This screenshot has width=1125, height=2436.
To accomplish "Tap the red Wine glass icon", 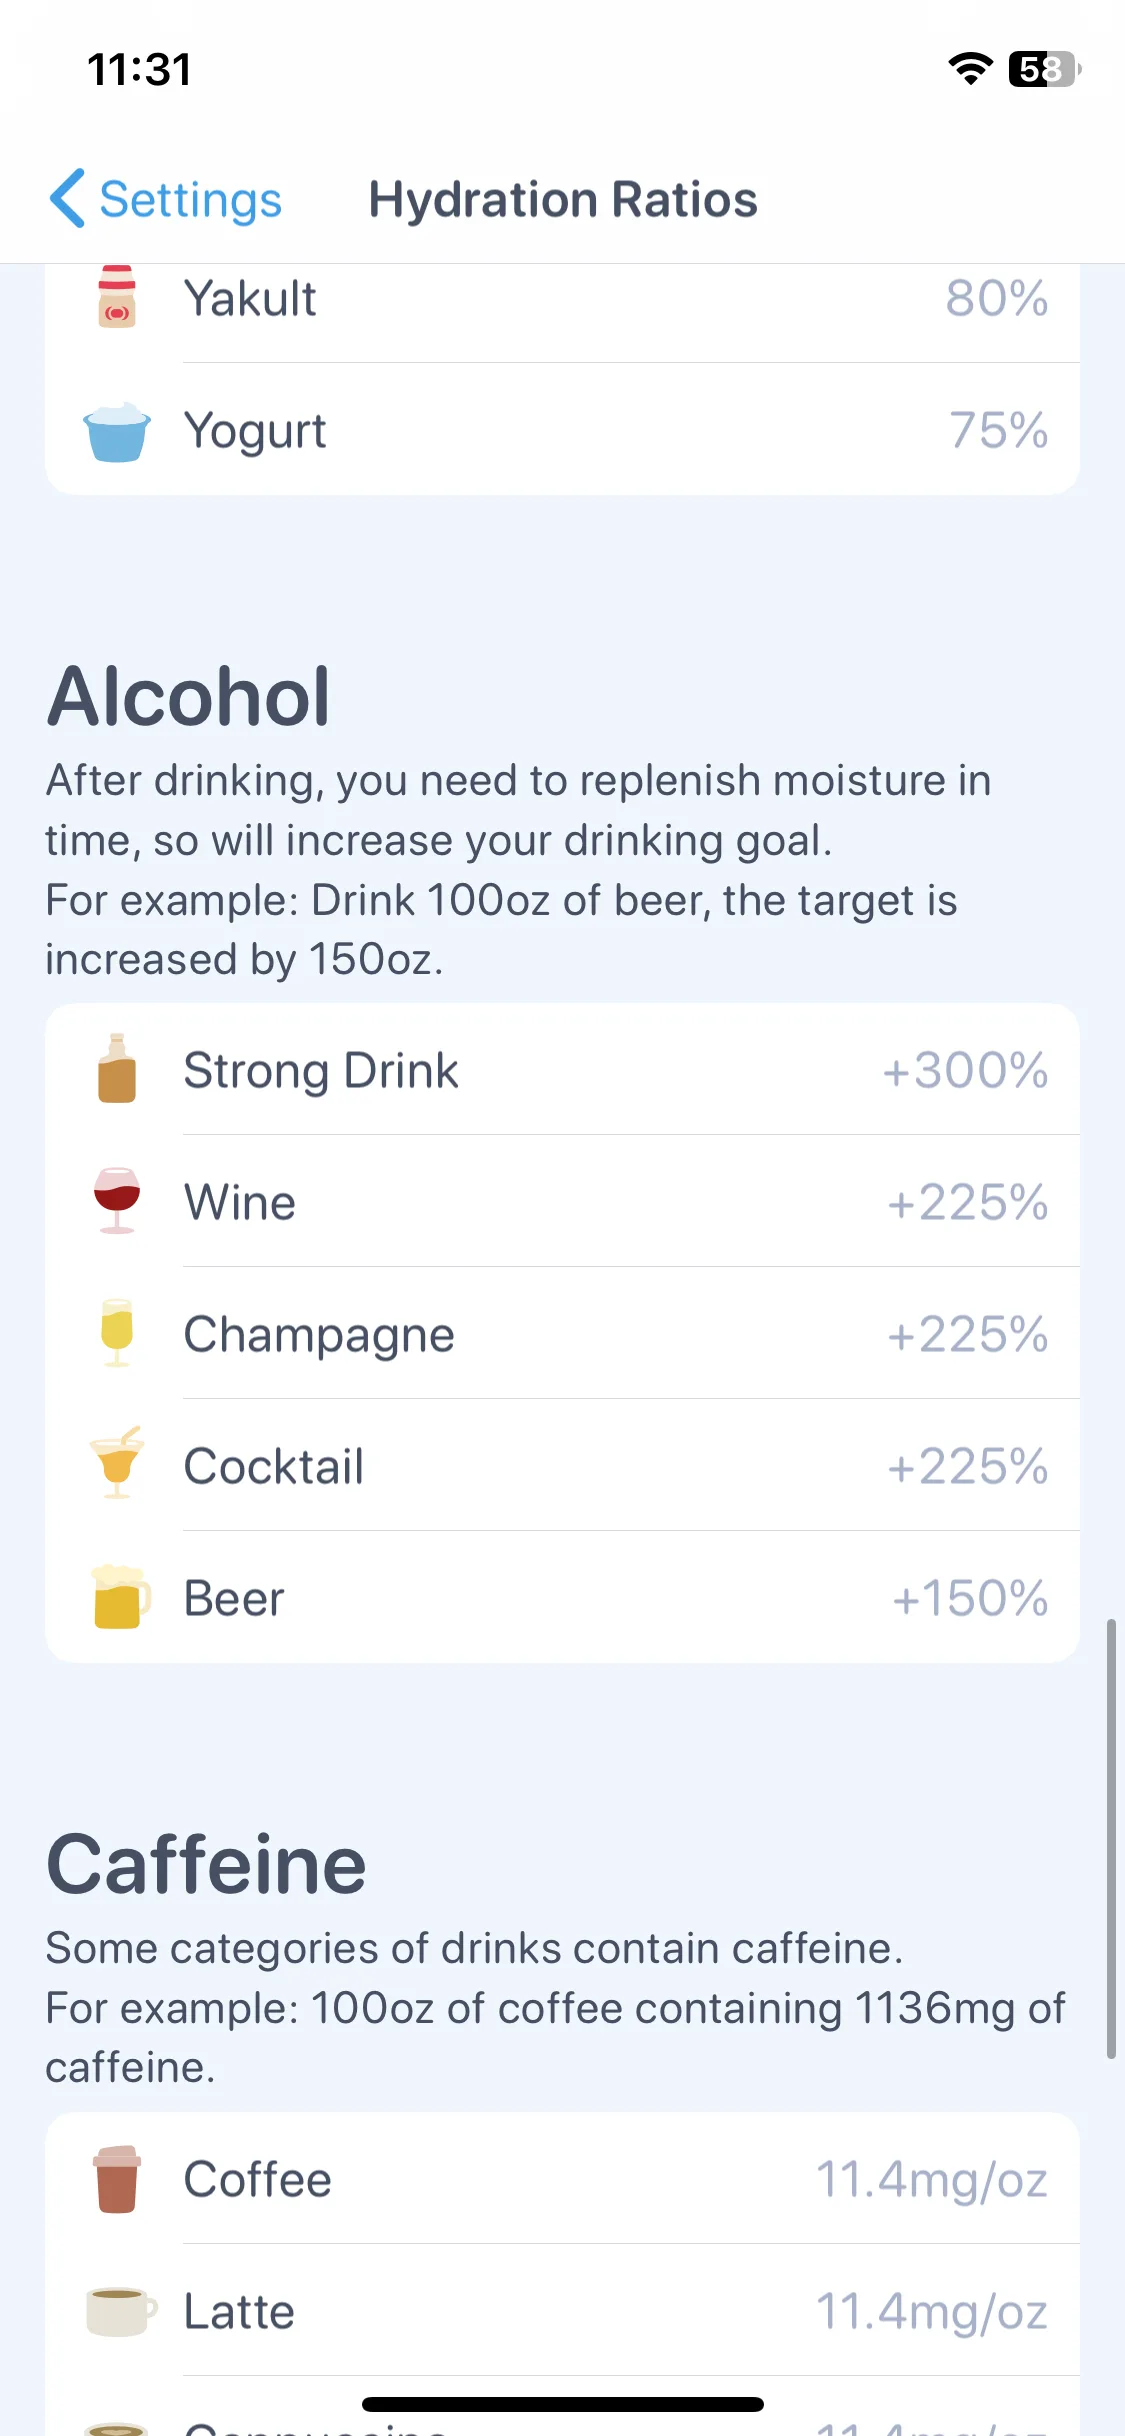I will click(117, 1200).
